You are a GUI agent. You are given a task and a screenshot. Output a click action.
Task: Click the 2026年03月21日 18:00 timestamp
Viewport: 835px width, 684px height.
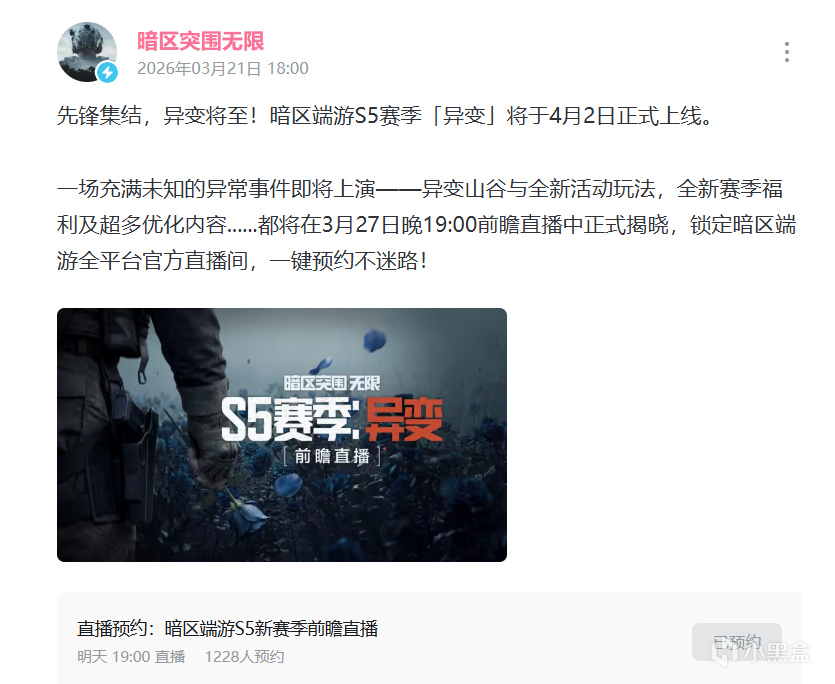pyautogui.click(x=223, y=69)
